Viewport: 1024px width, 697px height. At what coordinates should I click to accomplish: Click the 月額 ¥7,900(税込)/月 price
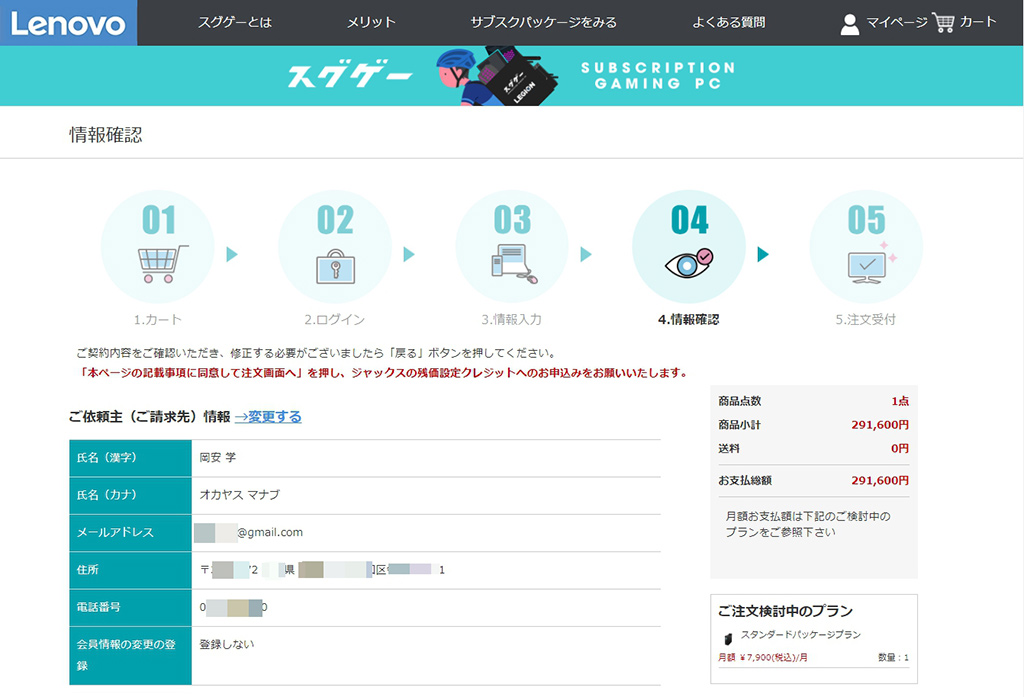(x=763, y=657)
